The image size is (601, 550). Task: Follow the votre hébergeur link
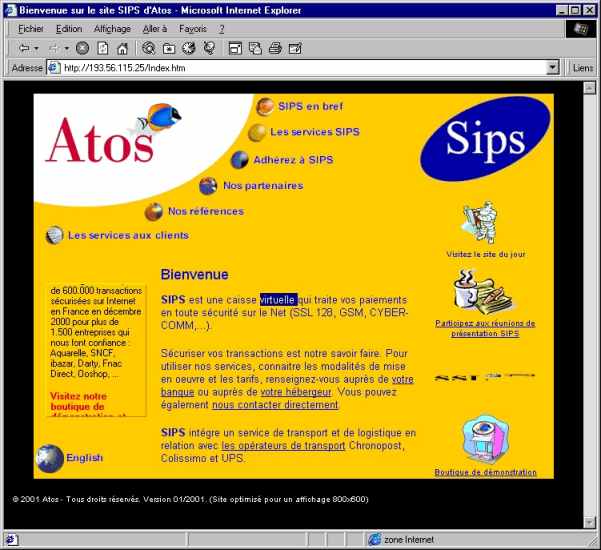[x=296, y=392]
